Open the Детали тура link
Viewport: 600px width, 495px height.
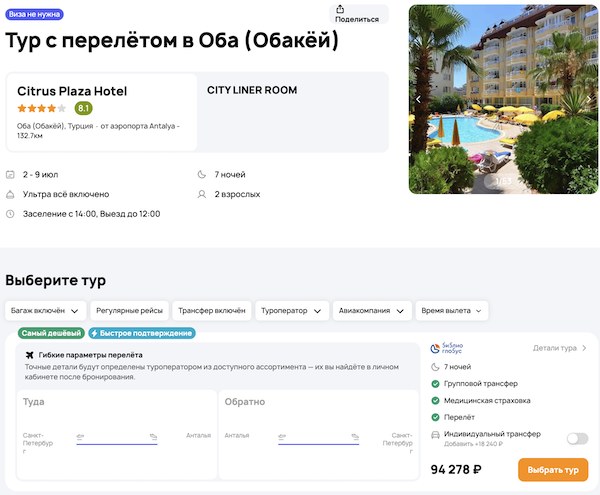coord(560,349)
